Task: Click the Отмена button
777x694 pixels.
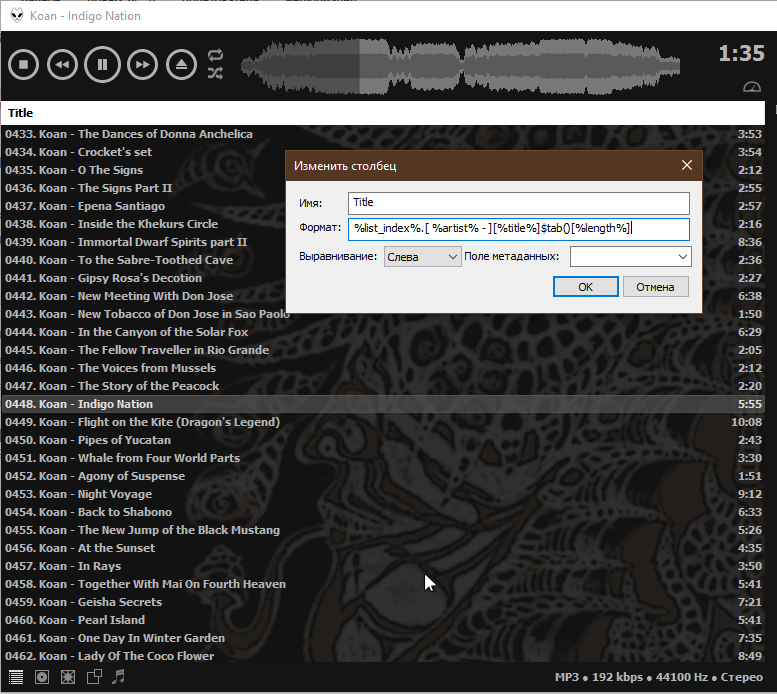Action: pos(655,287)
